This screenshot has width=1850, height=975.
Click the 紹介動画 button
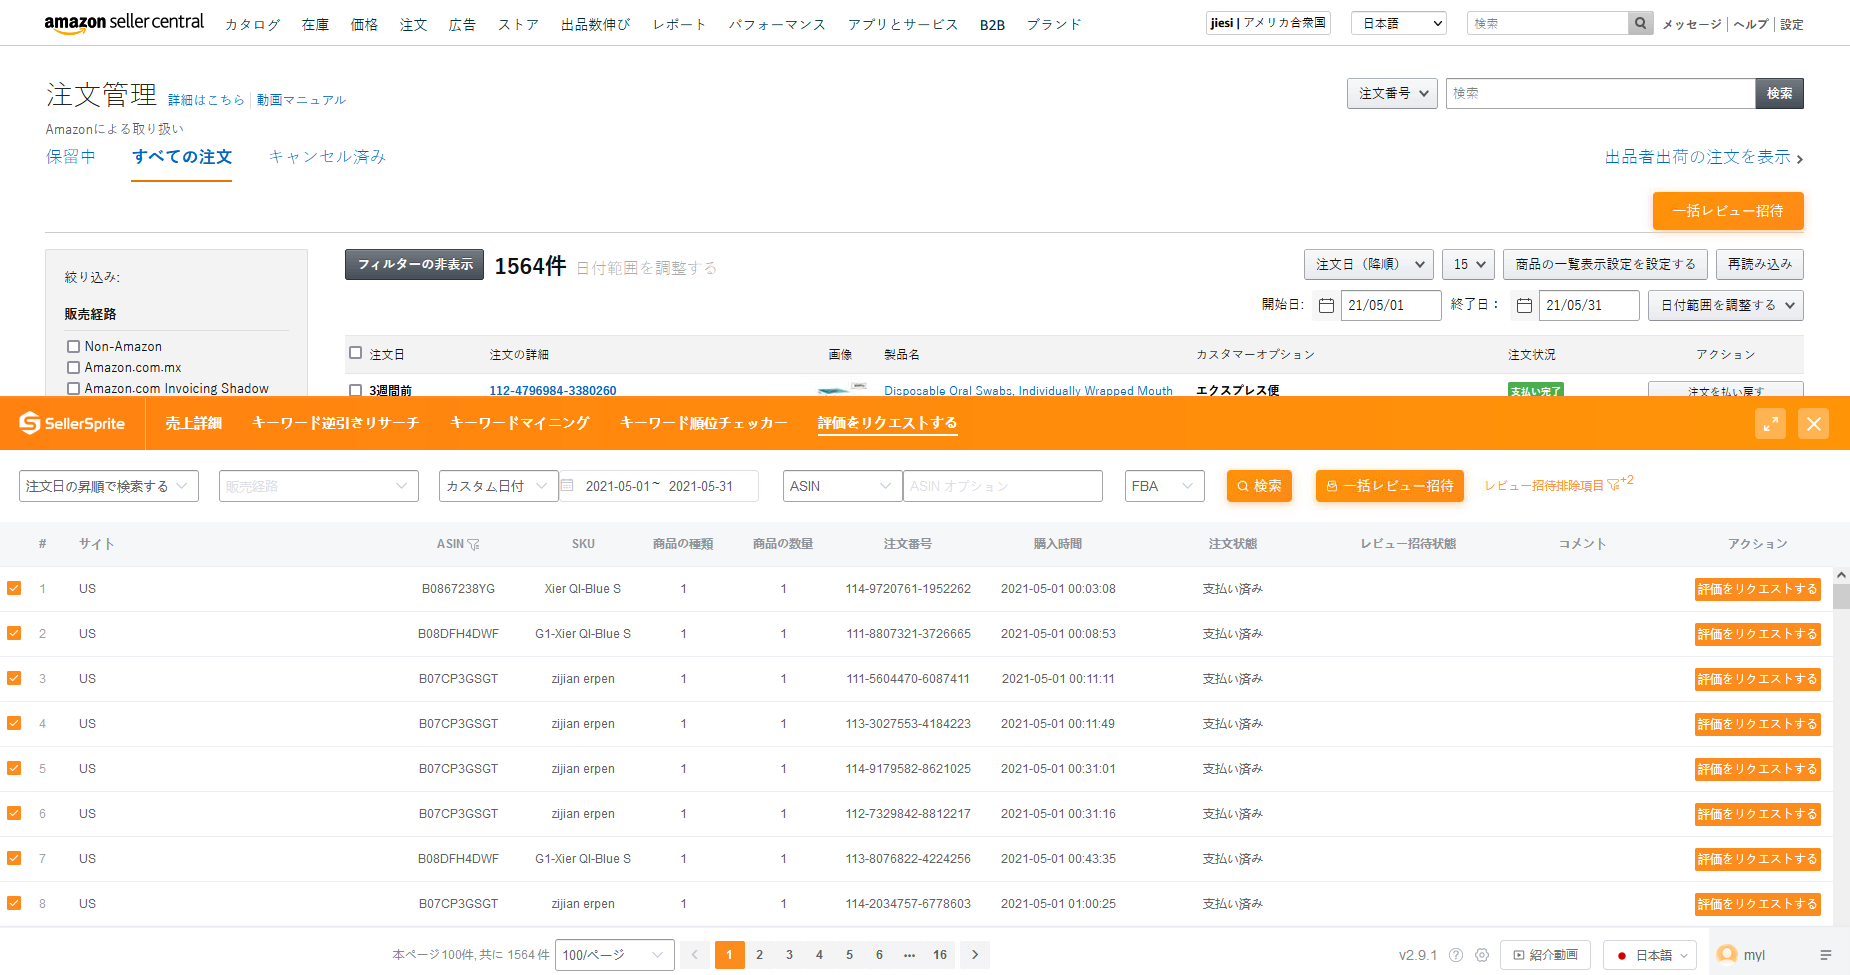[x=1545, y=955]
